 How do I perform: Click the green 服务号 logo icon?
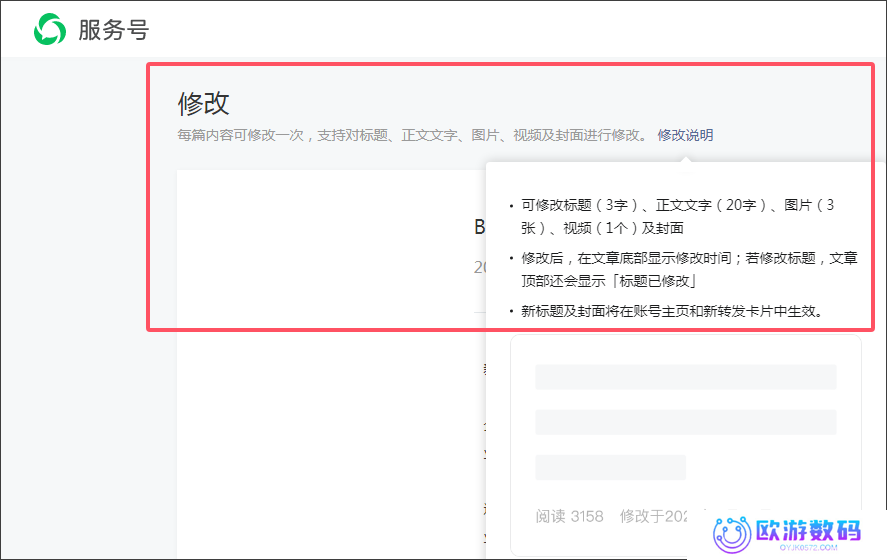50,29
